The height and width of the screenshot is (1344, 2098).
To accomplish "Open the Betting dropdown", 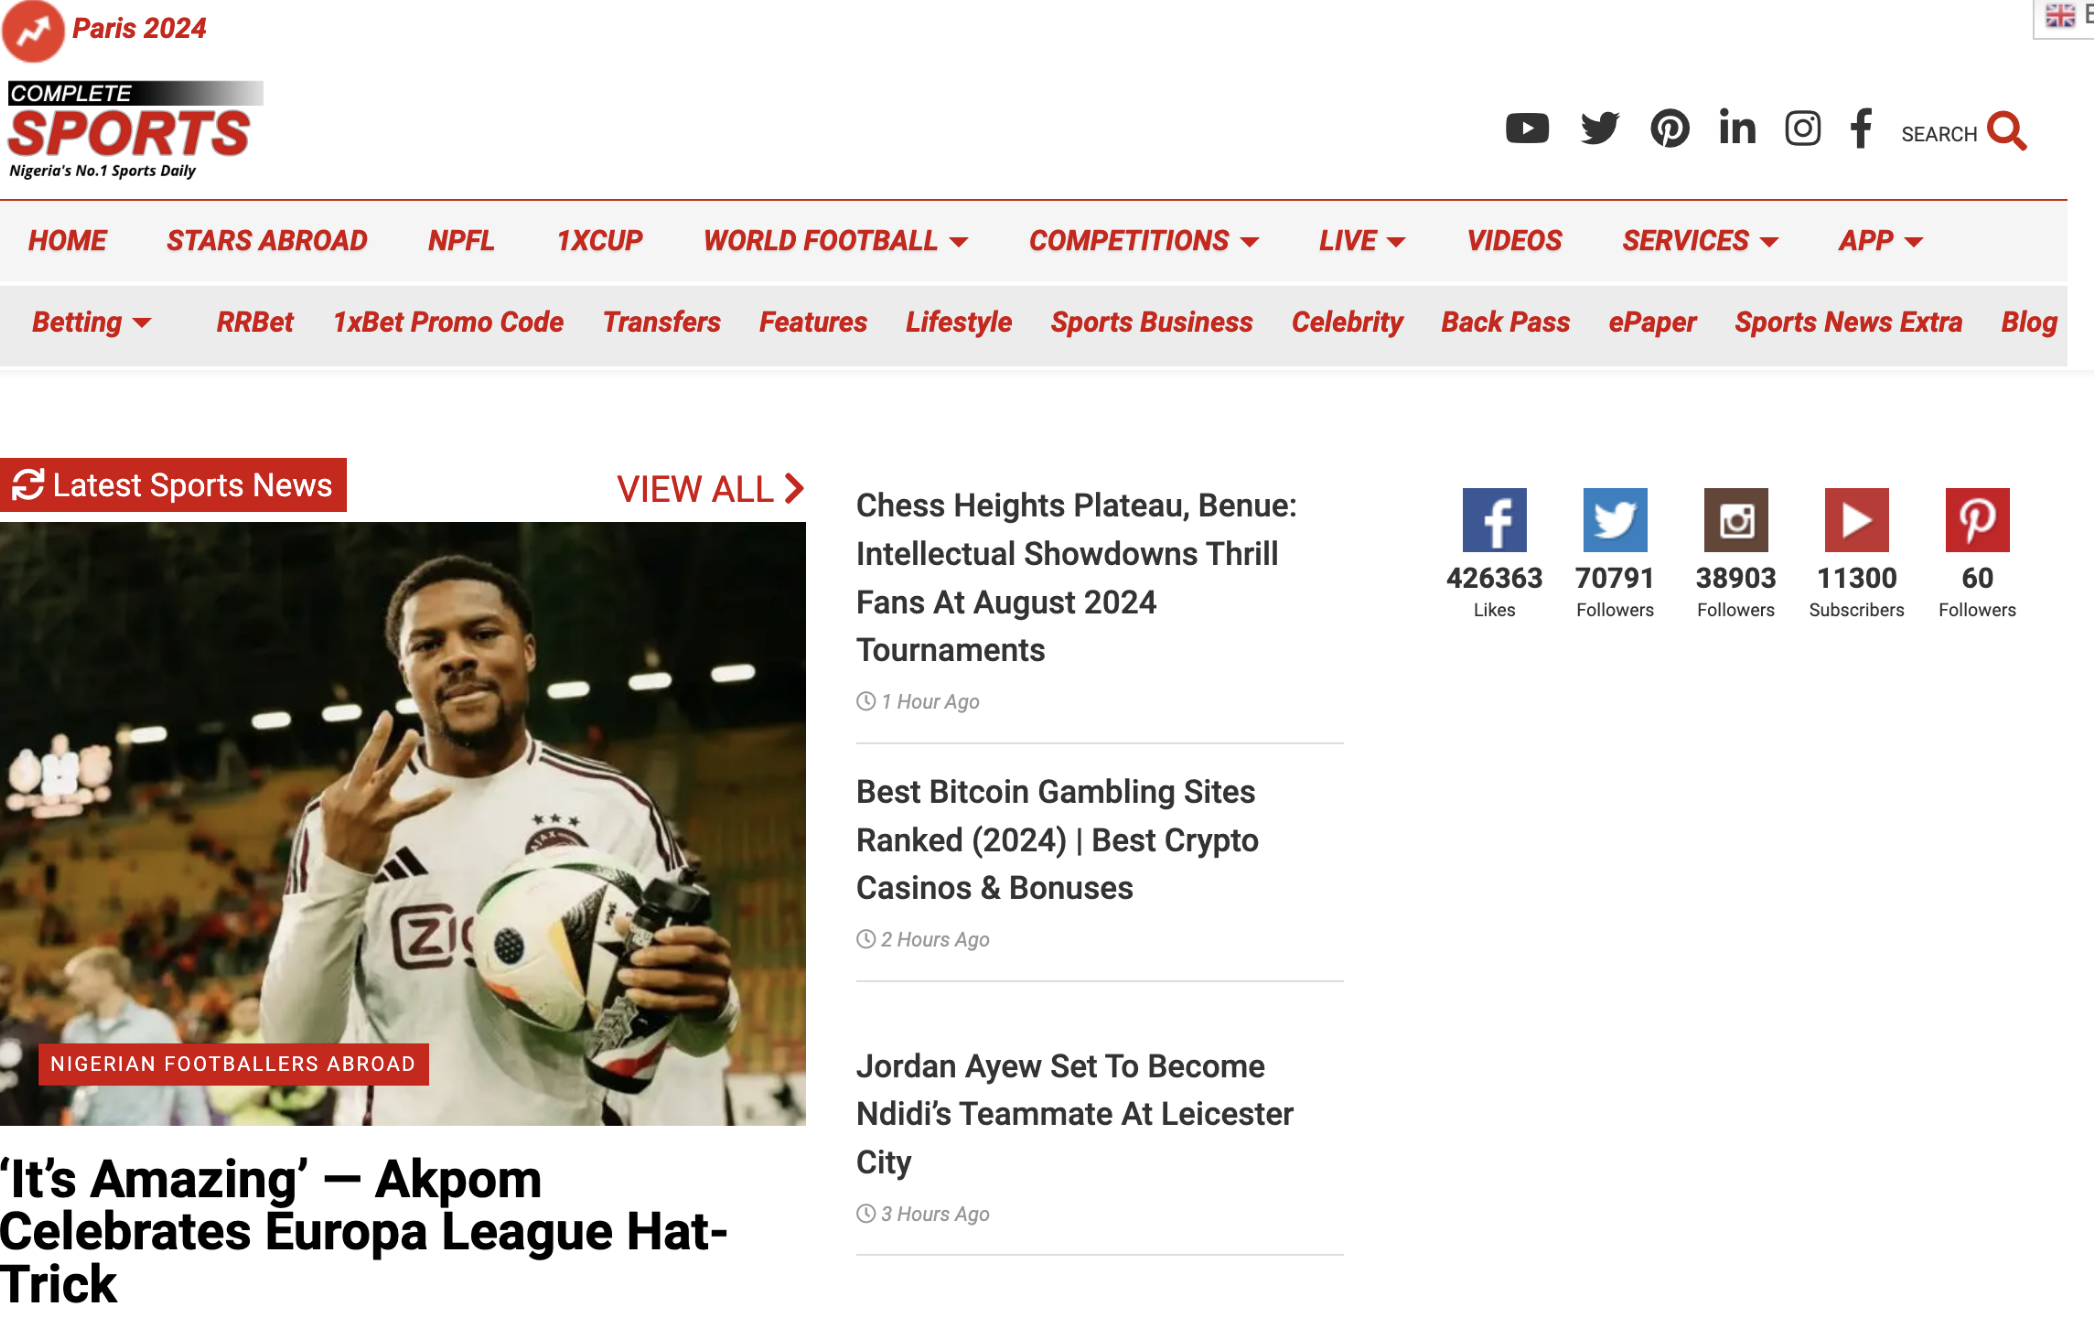I will [x=92, y=323].
